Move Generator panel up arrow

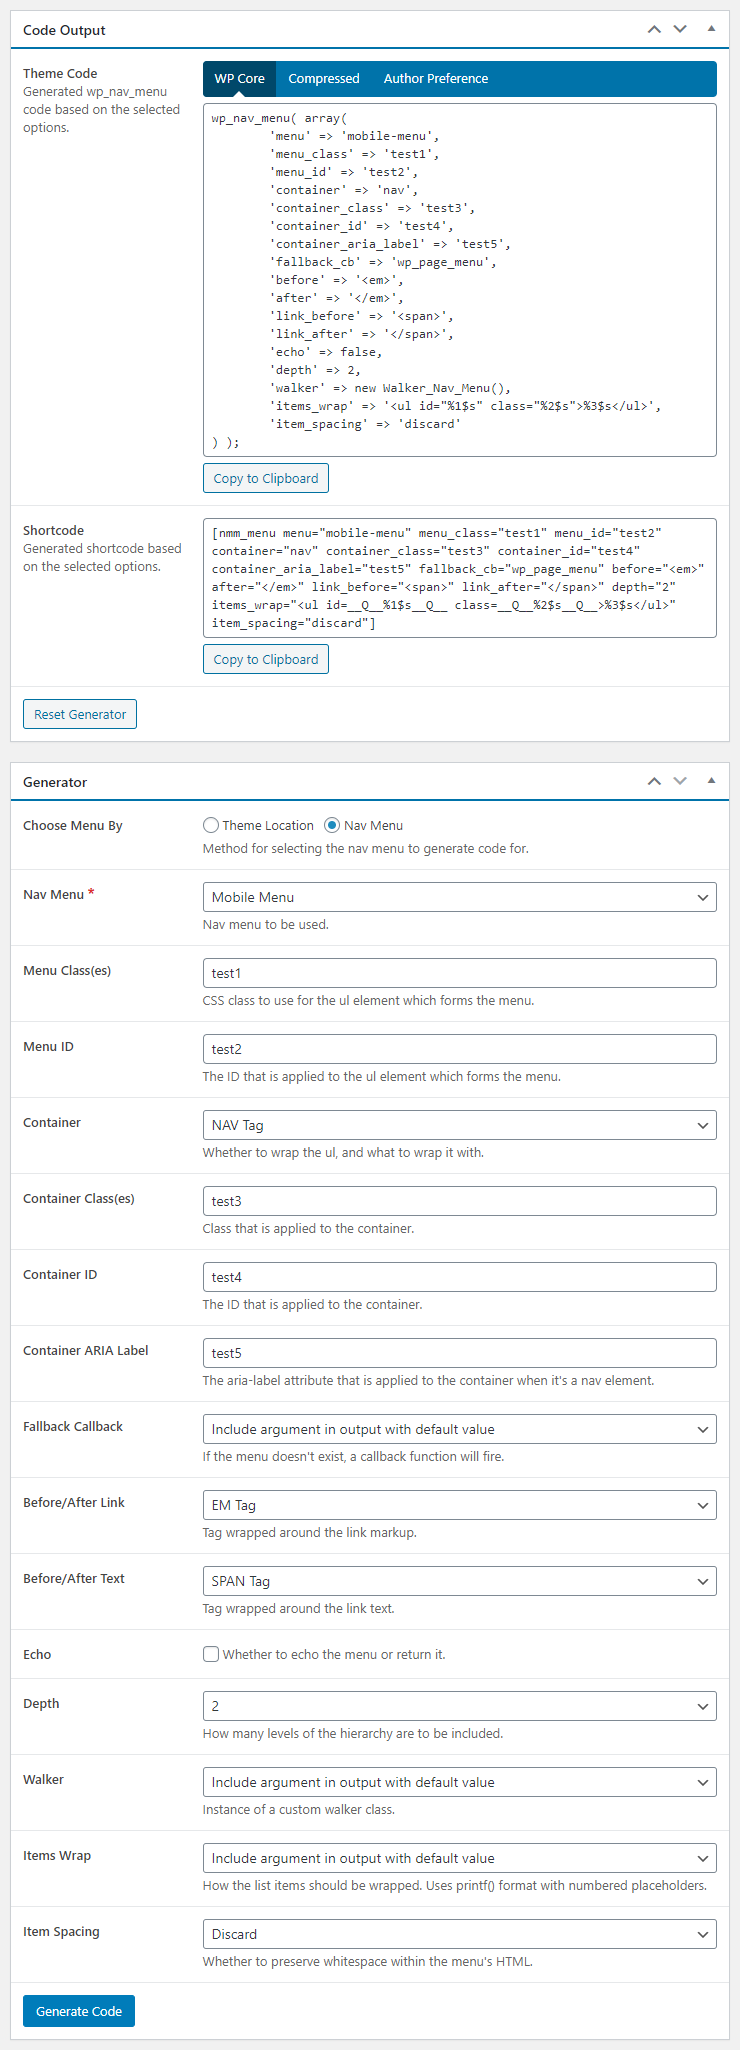click(x=654, y=781)
